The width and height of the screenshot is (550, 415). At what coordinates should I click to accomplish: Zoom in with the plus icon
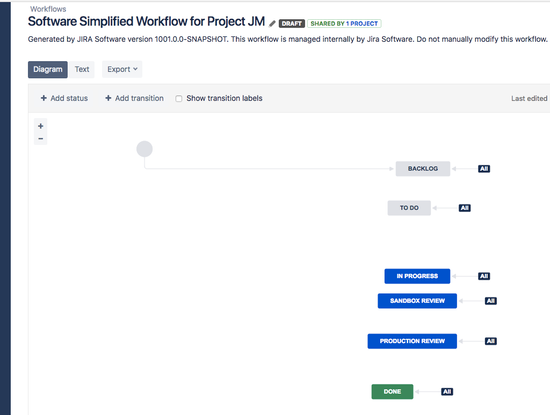pos(41,126)
